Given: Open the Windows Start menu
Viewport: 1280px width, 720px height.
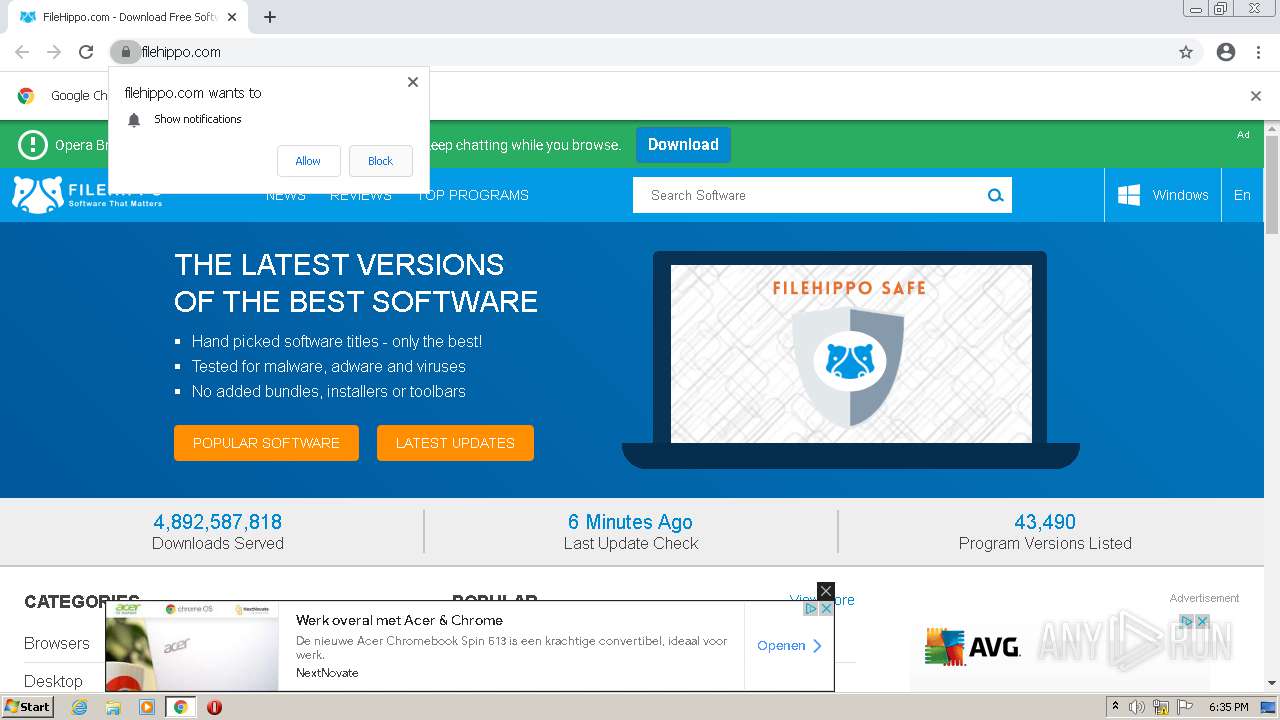Looking at the screenshot, I should pos(27,707).
